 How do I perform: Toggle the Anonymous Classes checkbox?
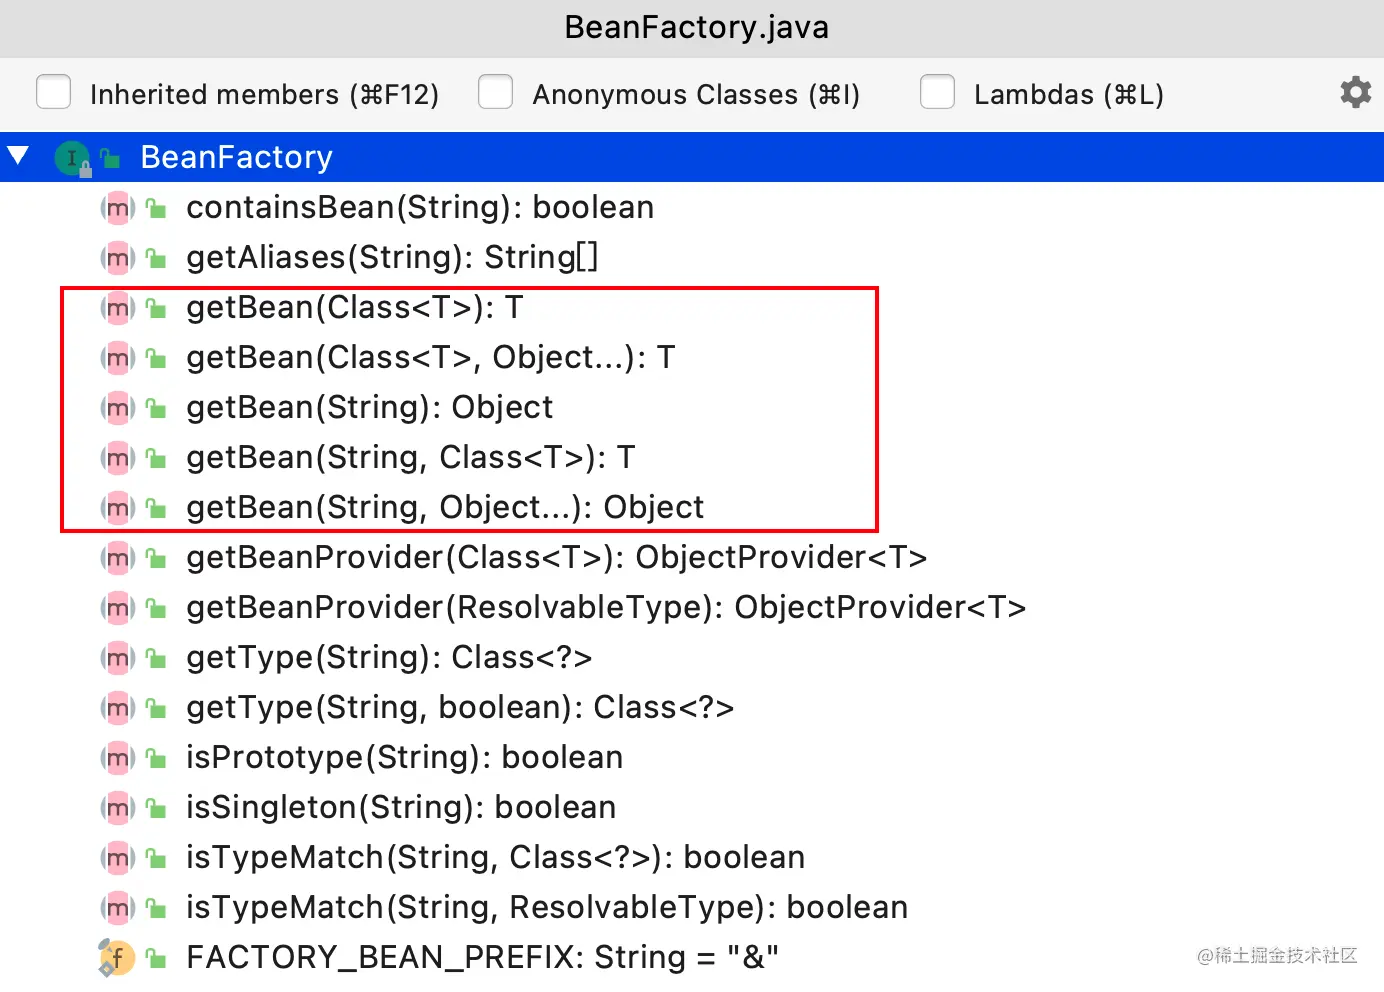coord(495,92)
